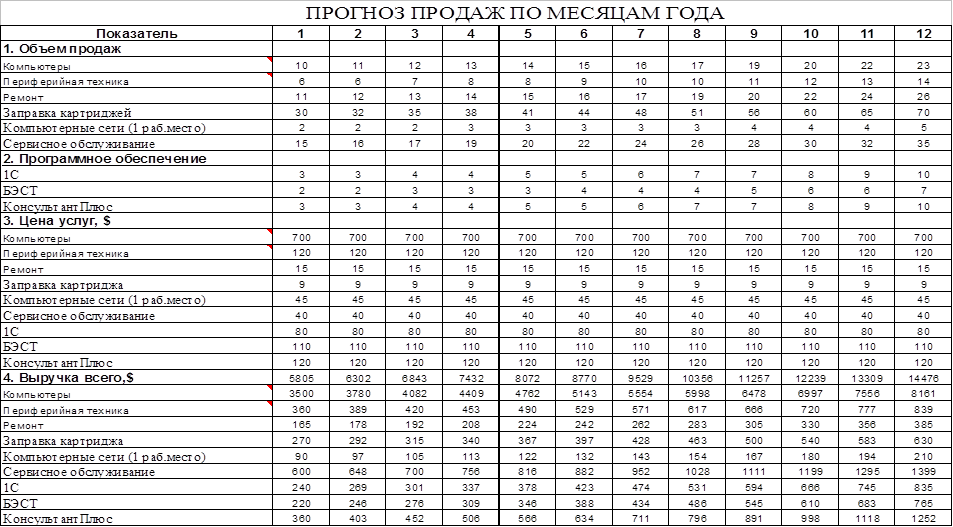Select value 70 in Заправка картриджей row
This screenshot has height=527, width=953.
(925, 112)
